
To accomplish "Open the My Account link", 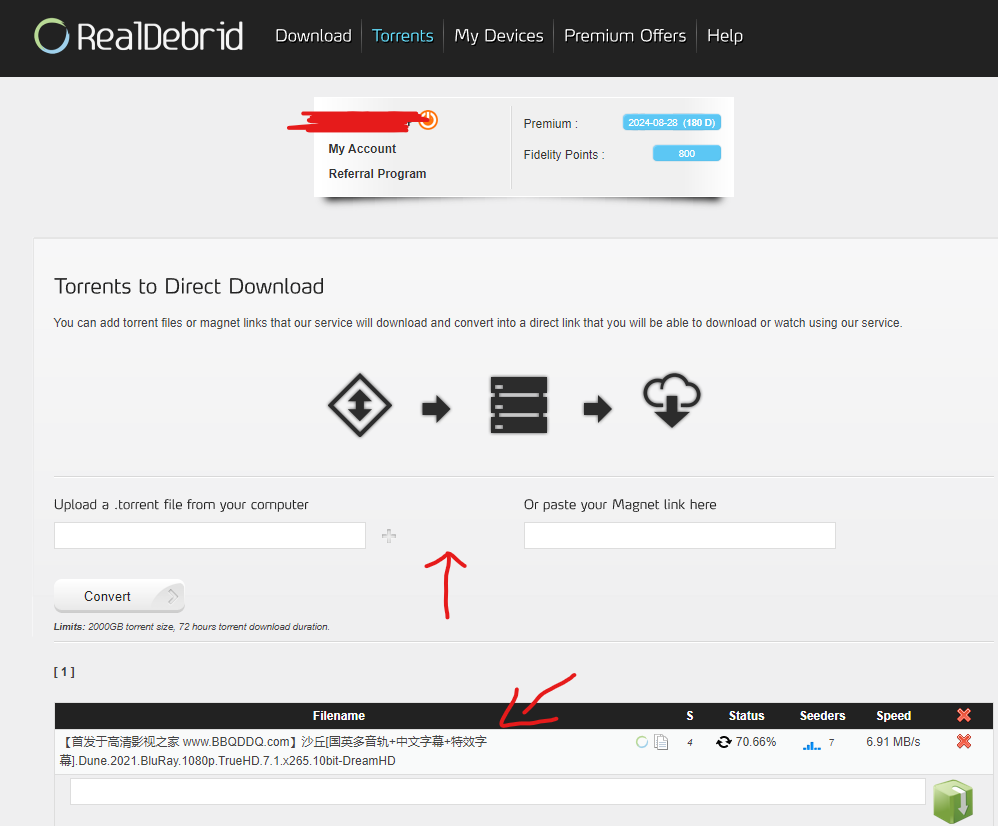I will coord(362,149).
